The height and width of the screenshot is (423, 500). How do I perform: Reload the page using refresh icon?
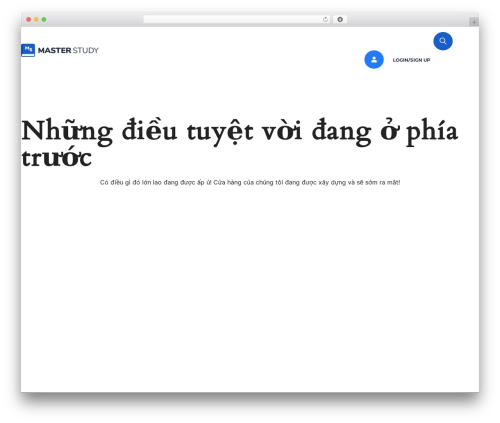[325, 20]
